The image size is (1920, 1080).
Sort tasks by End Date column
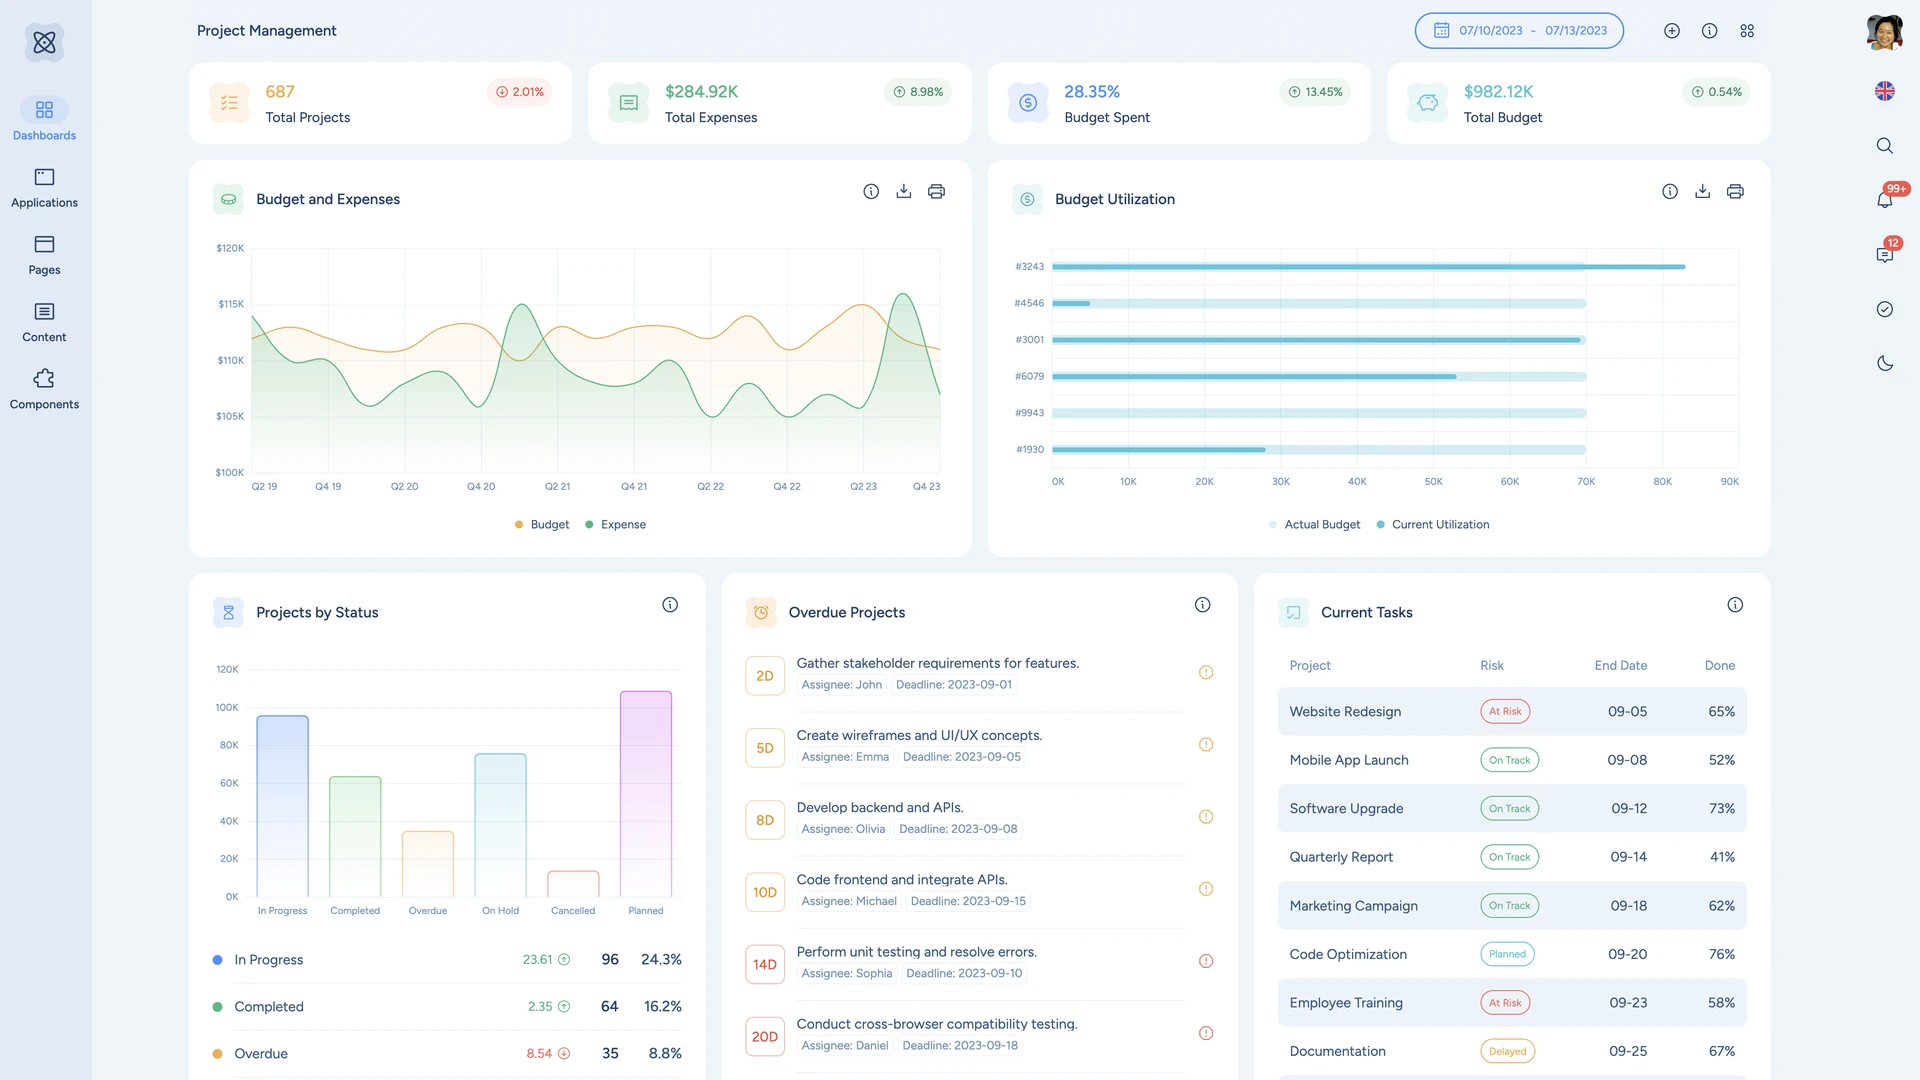(1621, 666)
